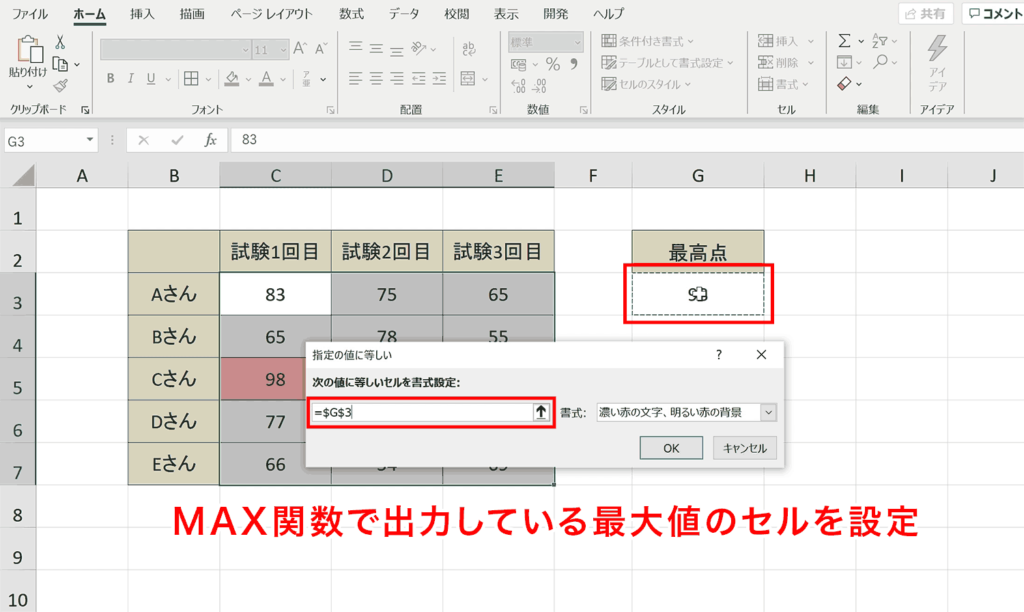Click the Clear eraser icon
Screen dimensions: 1024x612
click(844, 84)
